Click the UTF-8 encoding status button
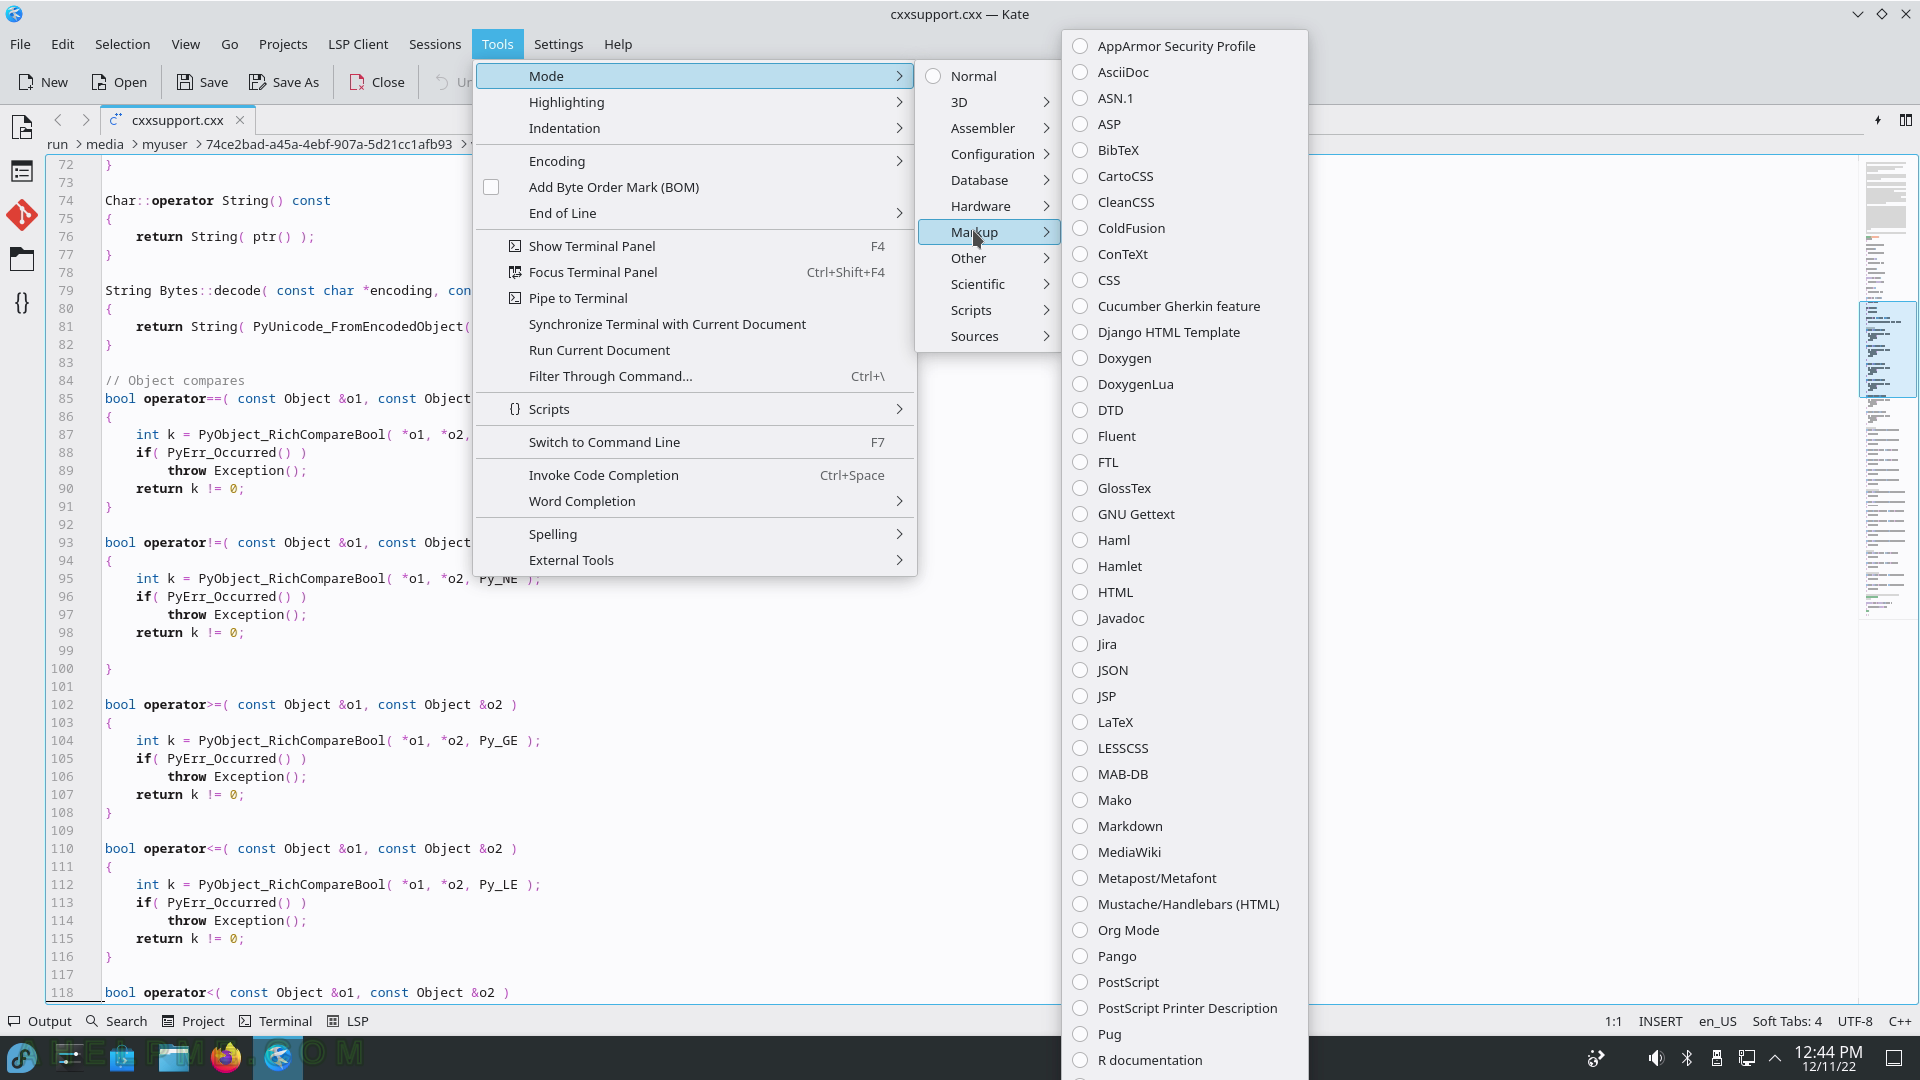 [1855, 1021]
